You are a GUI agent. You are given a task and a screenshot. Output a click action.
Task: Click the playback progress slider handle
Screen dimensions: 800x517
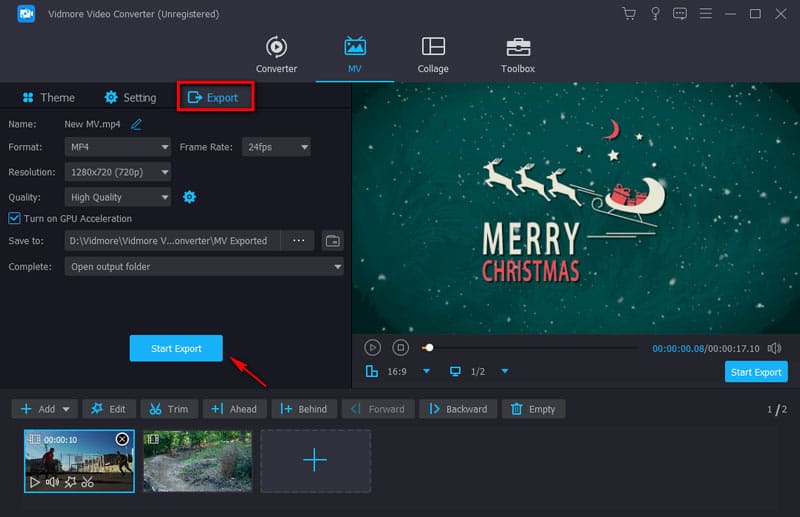(429, 348)
